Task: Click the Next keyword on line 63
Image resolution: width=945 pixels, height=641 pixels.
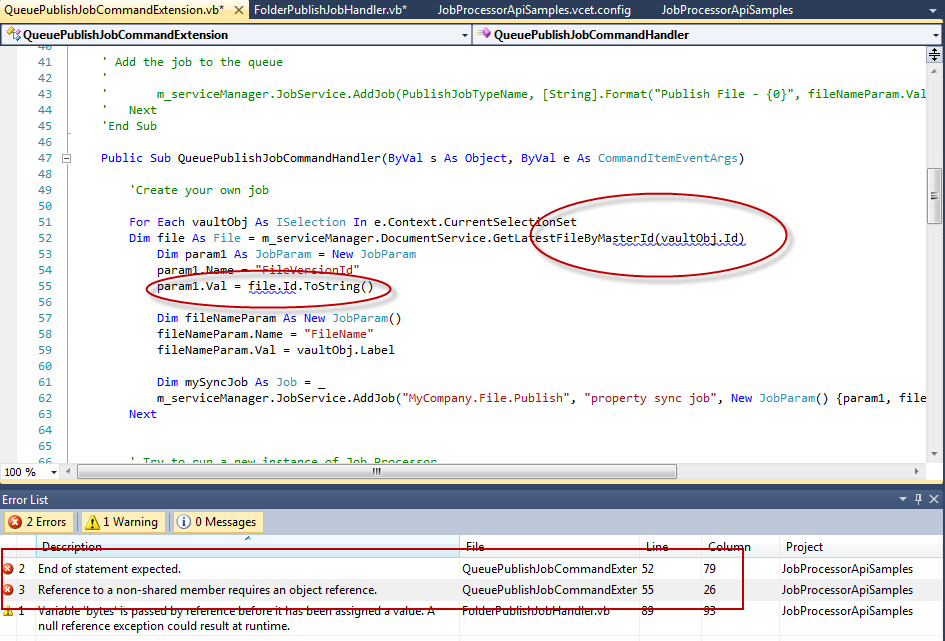Action: [x=143, y=414]
